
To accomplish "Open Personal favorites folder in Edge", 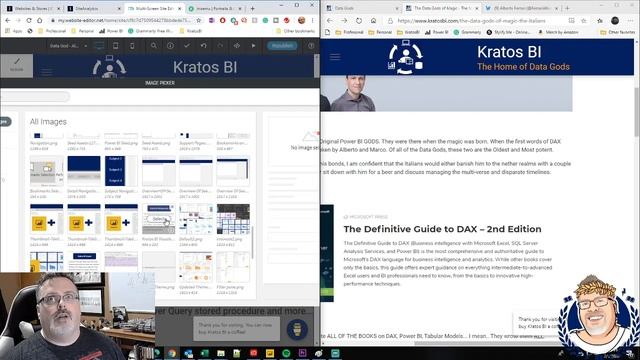I will (x=380, y=32).
